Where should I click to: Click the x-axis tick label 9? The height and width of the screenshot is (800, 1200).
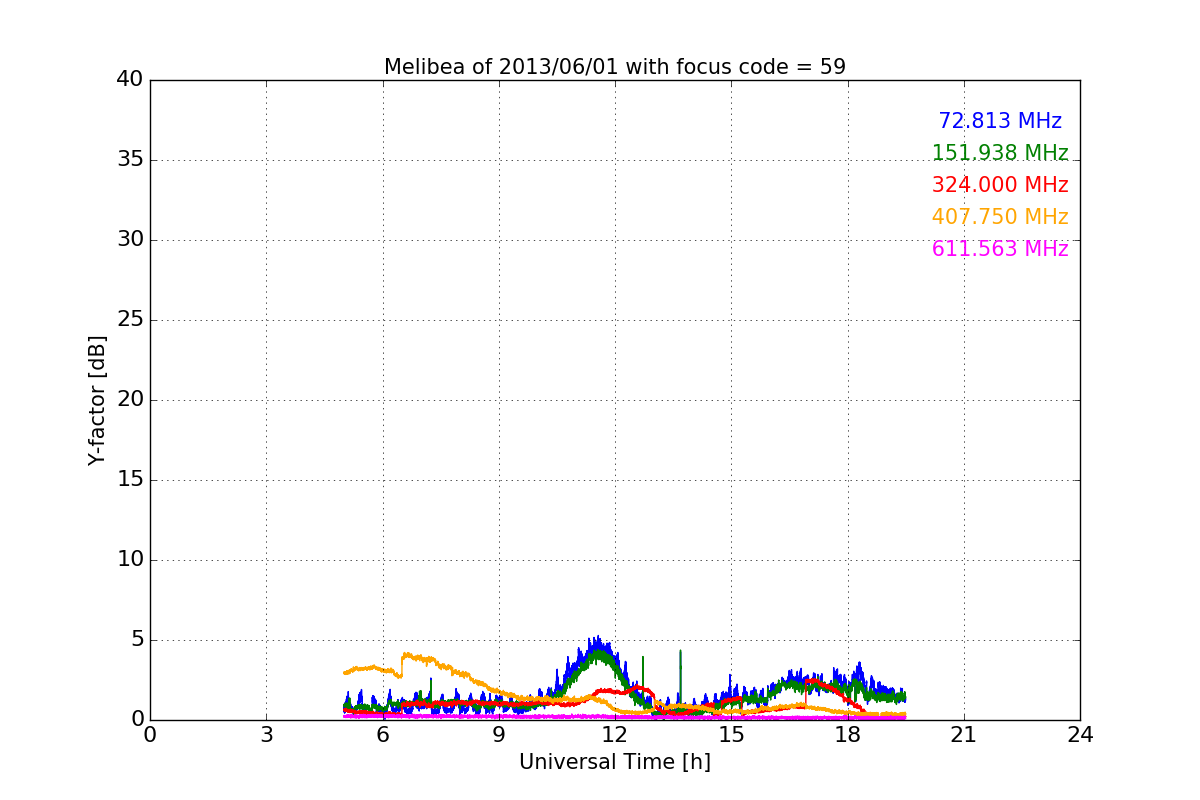pyautogui.click(x=499, y=735)
